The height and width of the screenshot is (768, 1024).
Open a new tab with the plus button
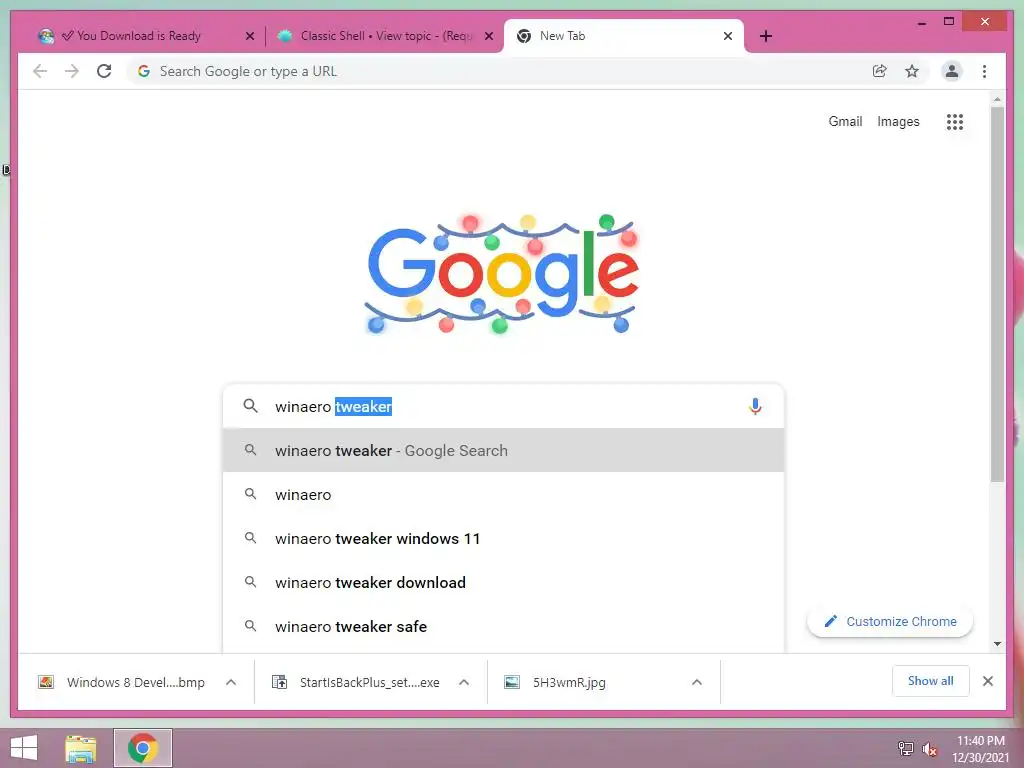[x=766, y=36]
